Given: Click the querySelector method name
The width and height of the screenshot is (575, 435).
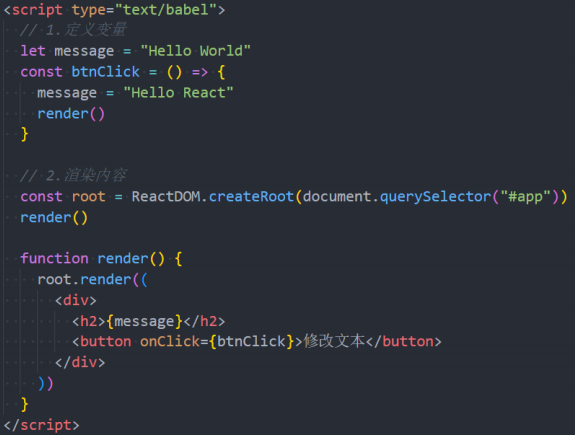Looking at the screenshot, I should [435, 197].
